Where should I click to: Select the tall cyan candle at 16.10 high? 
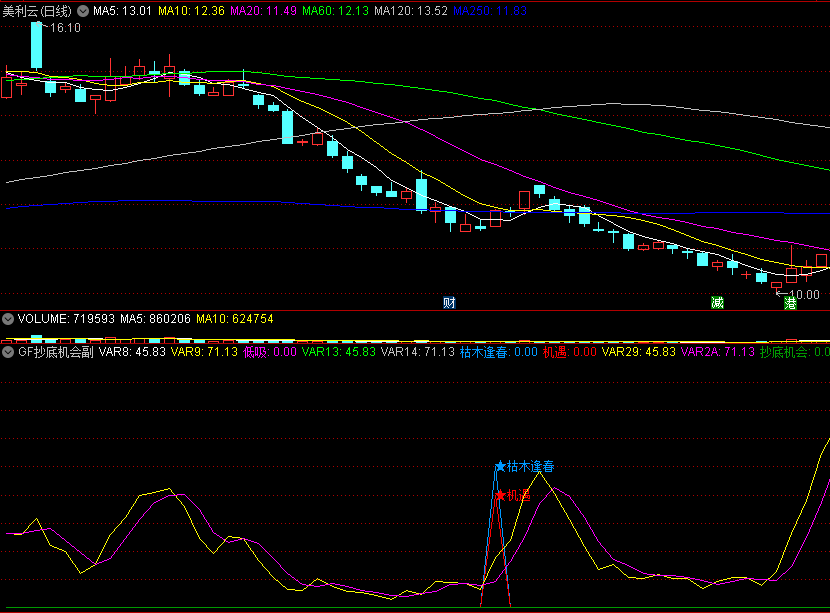click(37, 46)
